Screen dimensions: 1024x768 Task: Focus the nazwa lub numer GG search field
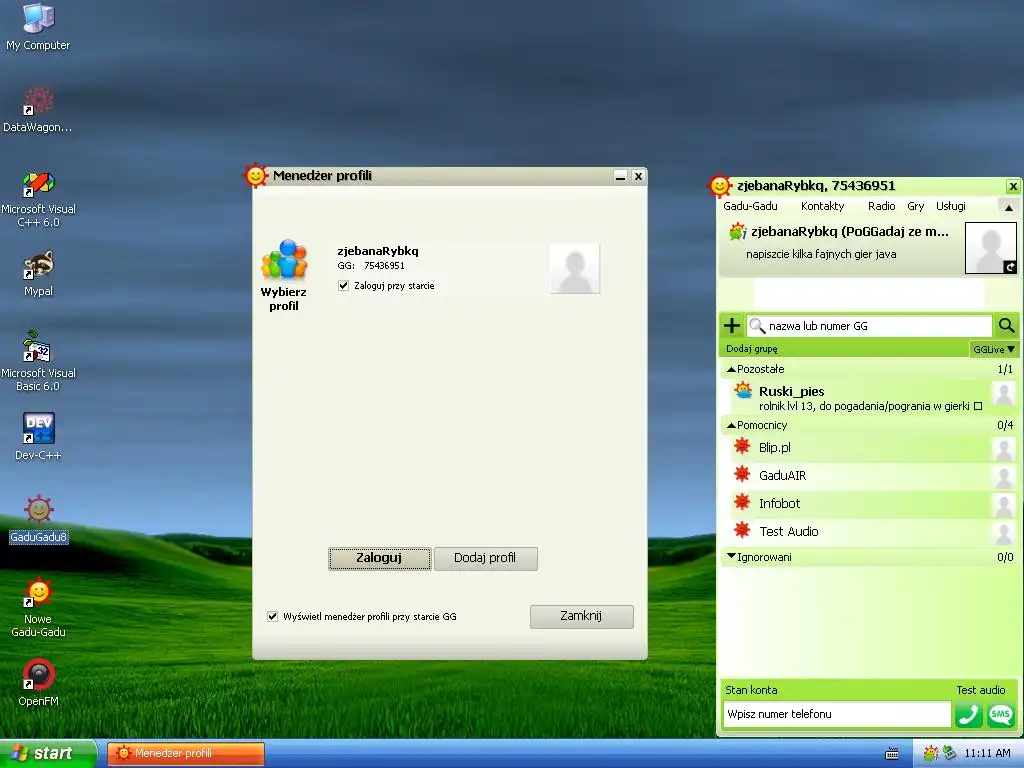click(x=869, y=326)
